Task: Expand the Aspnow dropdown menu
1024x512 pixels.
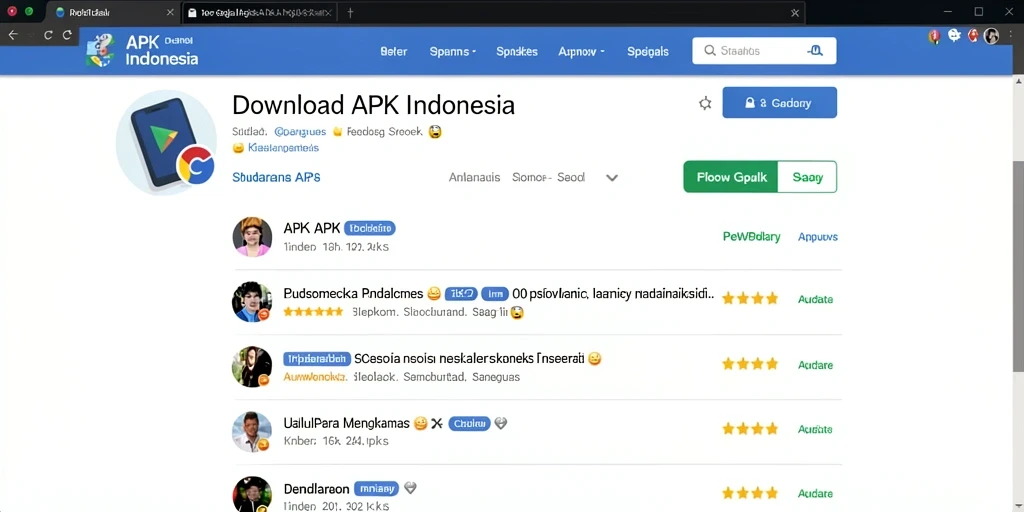Action: tap(581, 52)
